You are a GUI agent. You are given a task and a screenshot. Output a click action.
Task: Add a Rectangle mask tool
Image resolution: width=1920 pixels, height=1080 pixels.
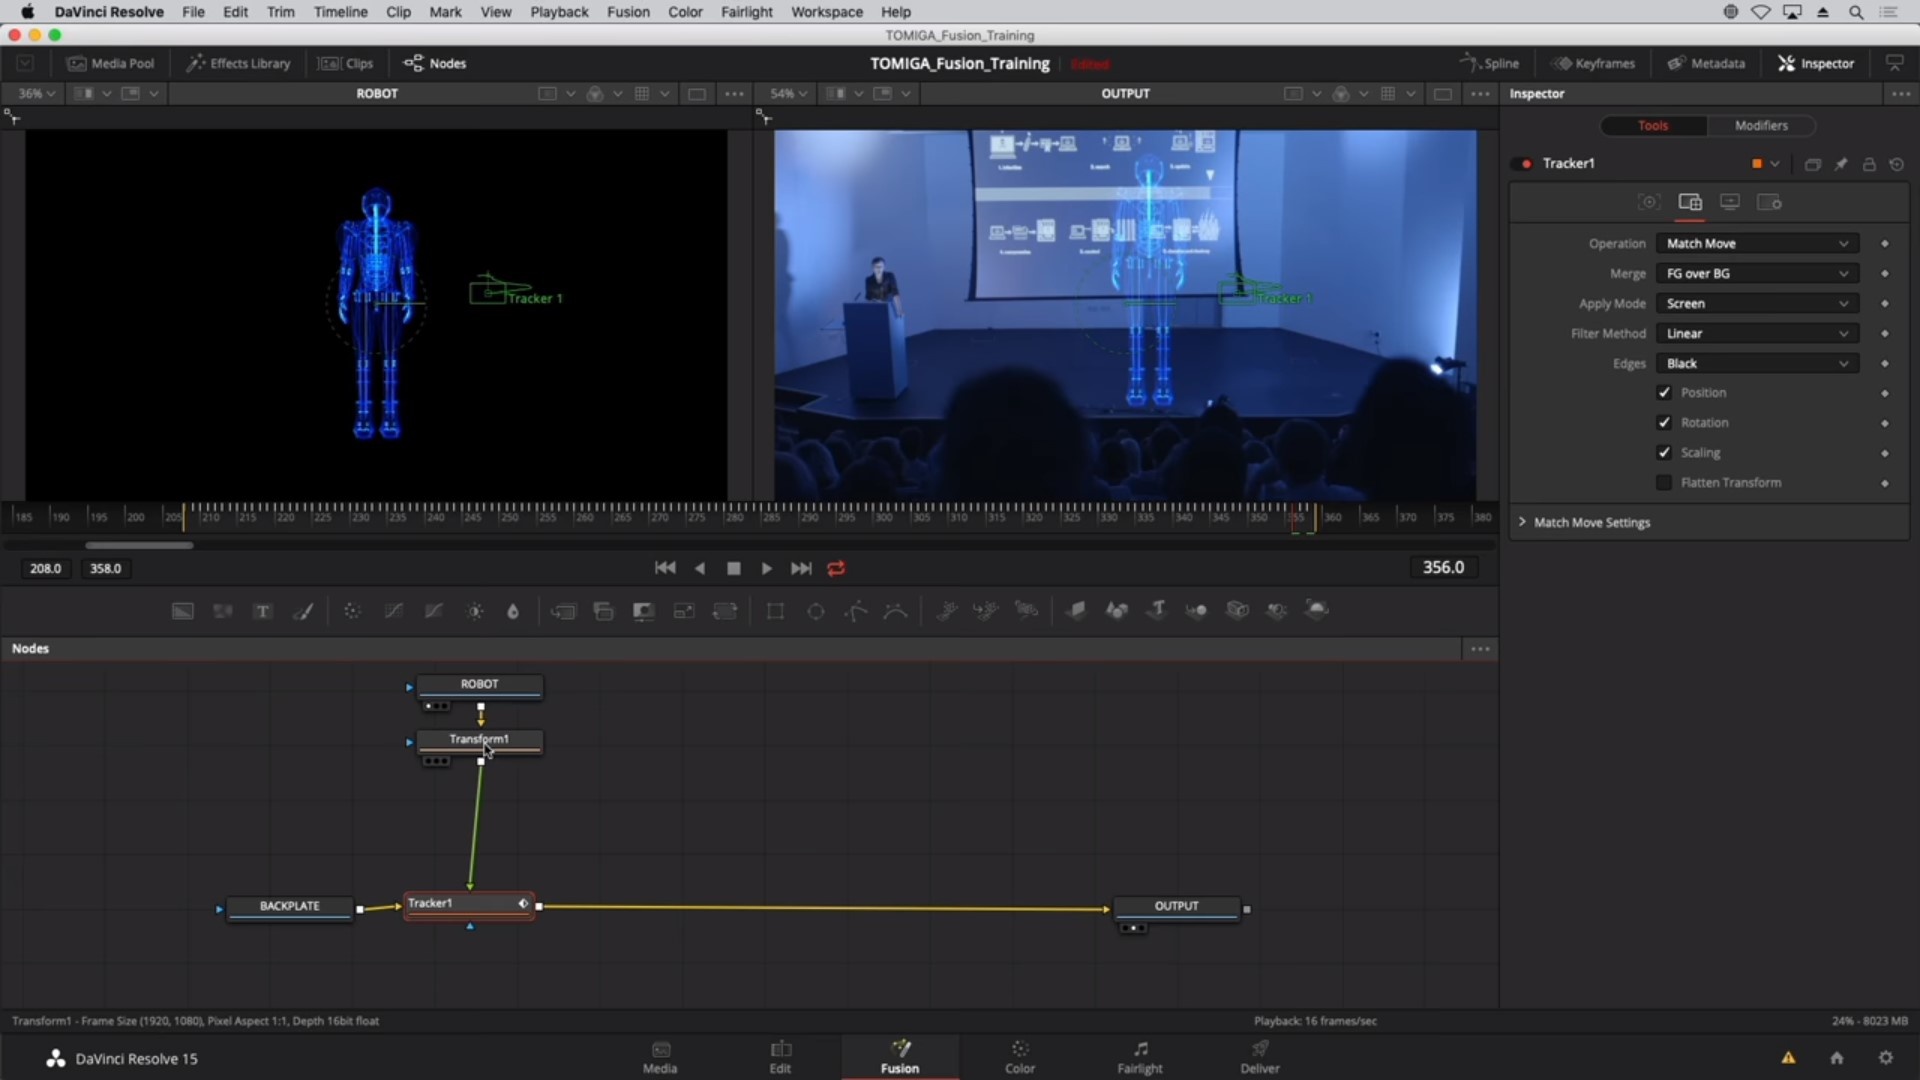pos(775,611)
